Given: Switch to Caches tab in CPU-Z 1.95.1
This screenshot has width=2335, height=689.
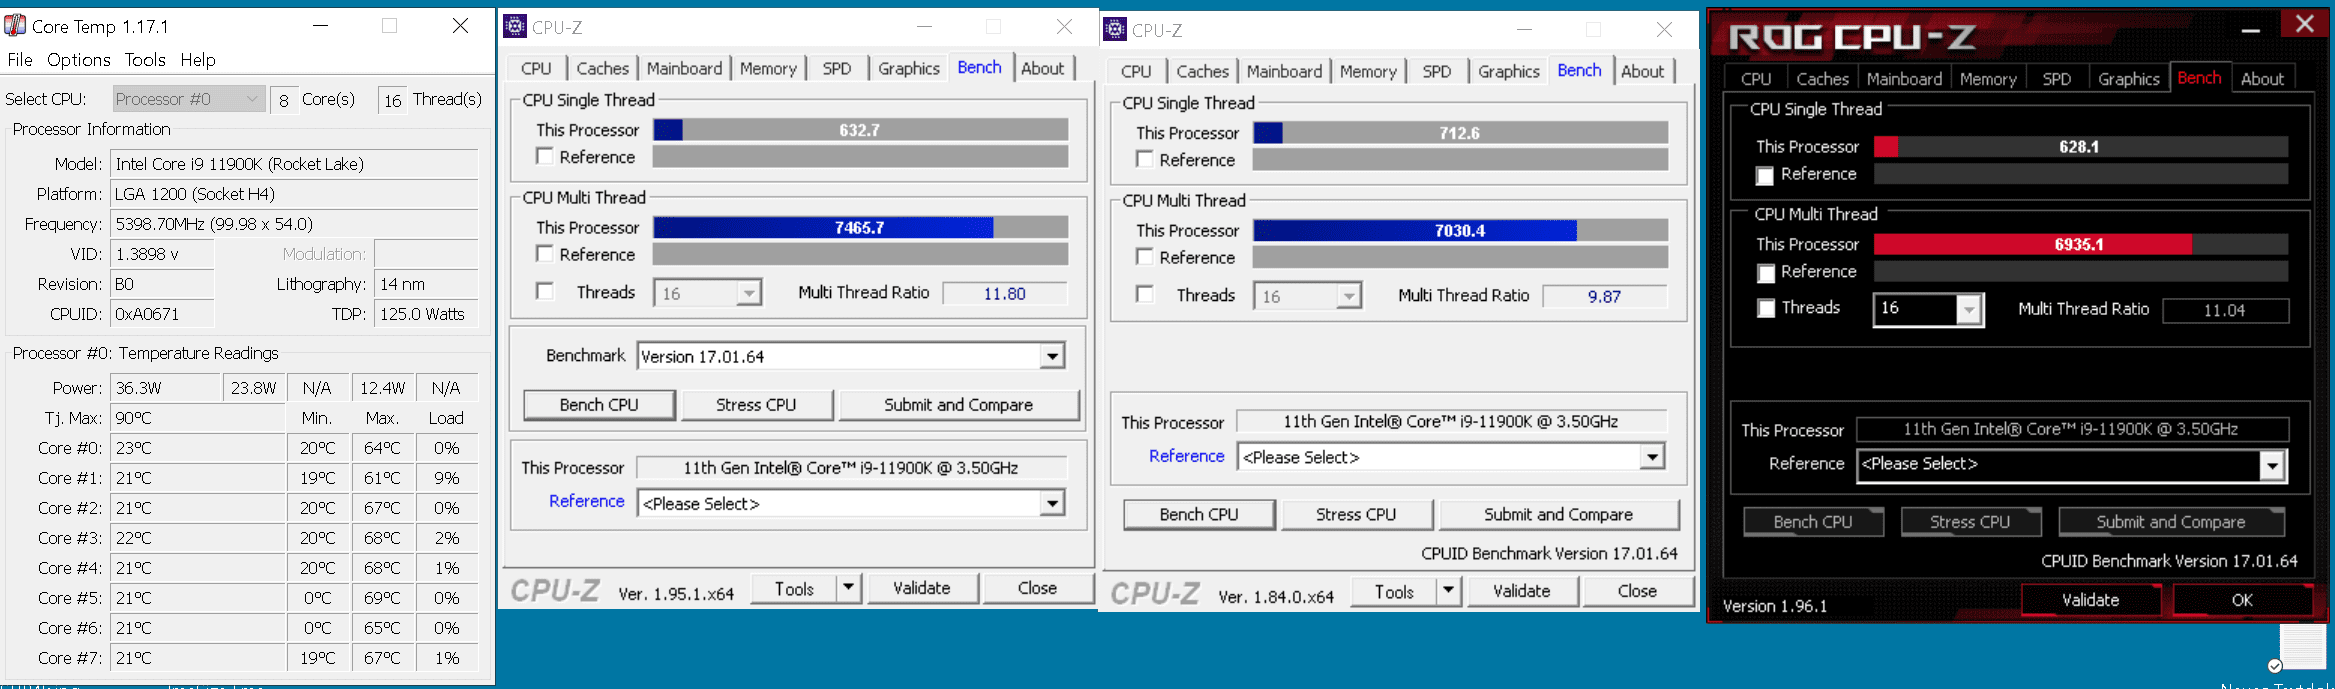Looking at the screenshot, I should tap(603, 68).
